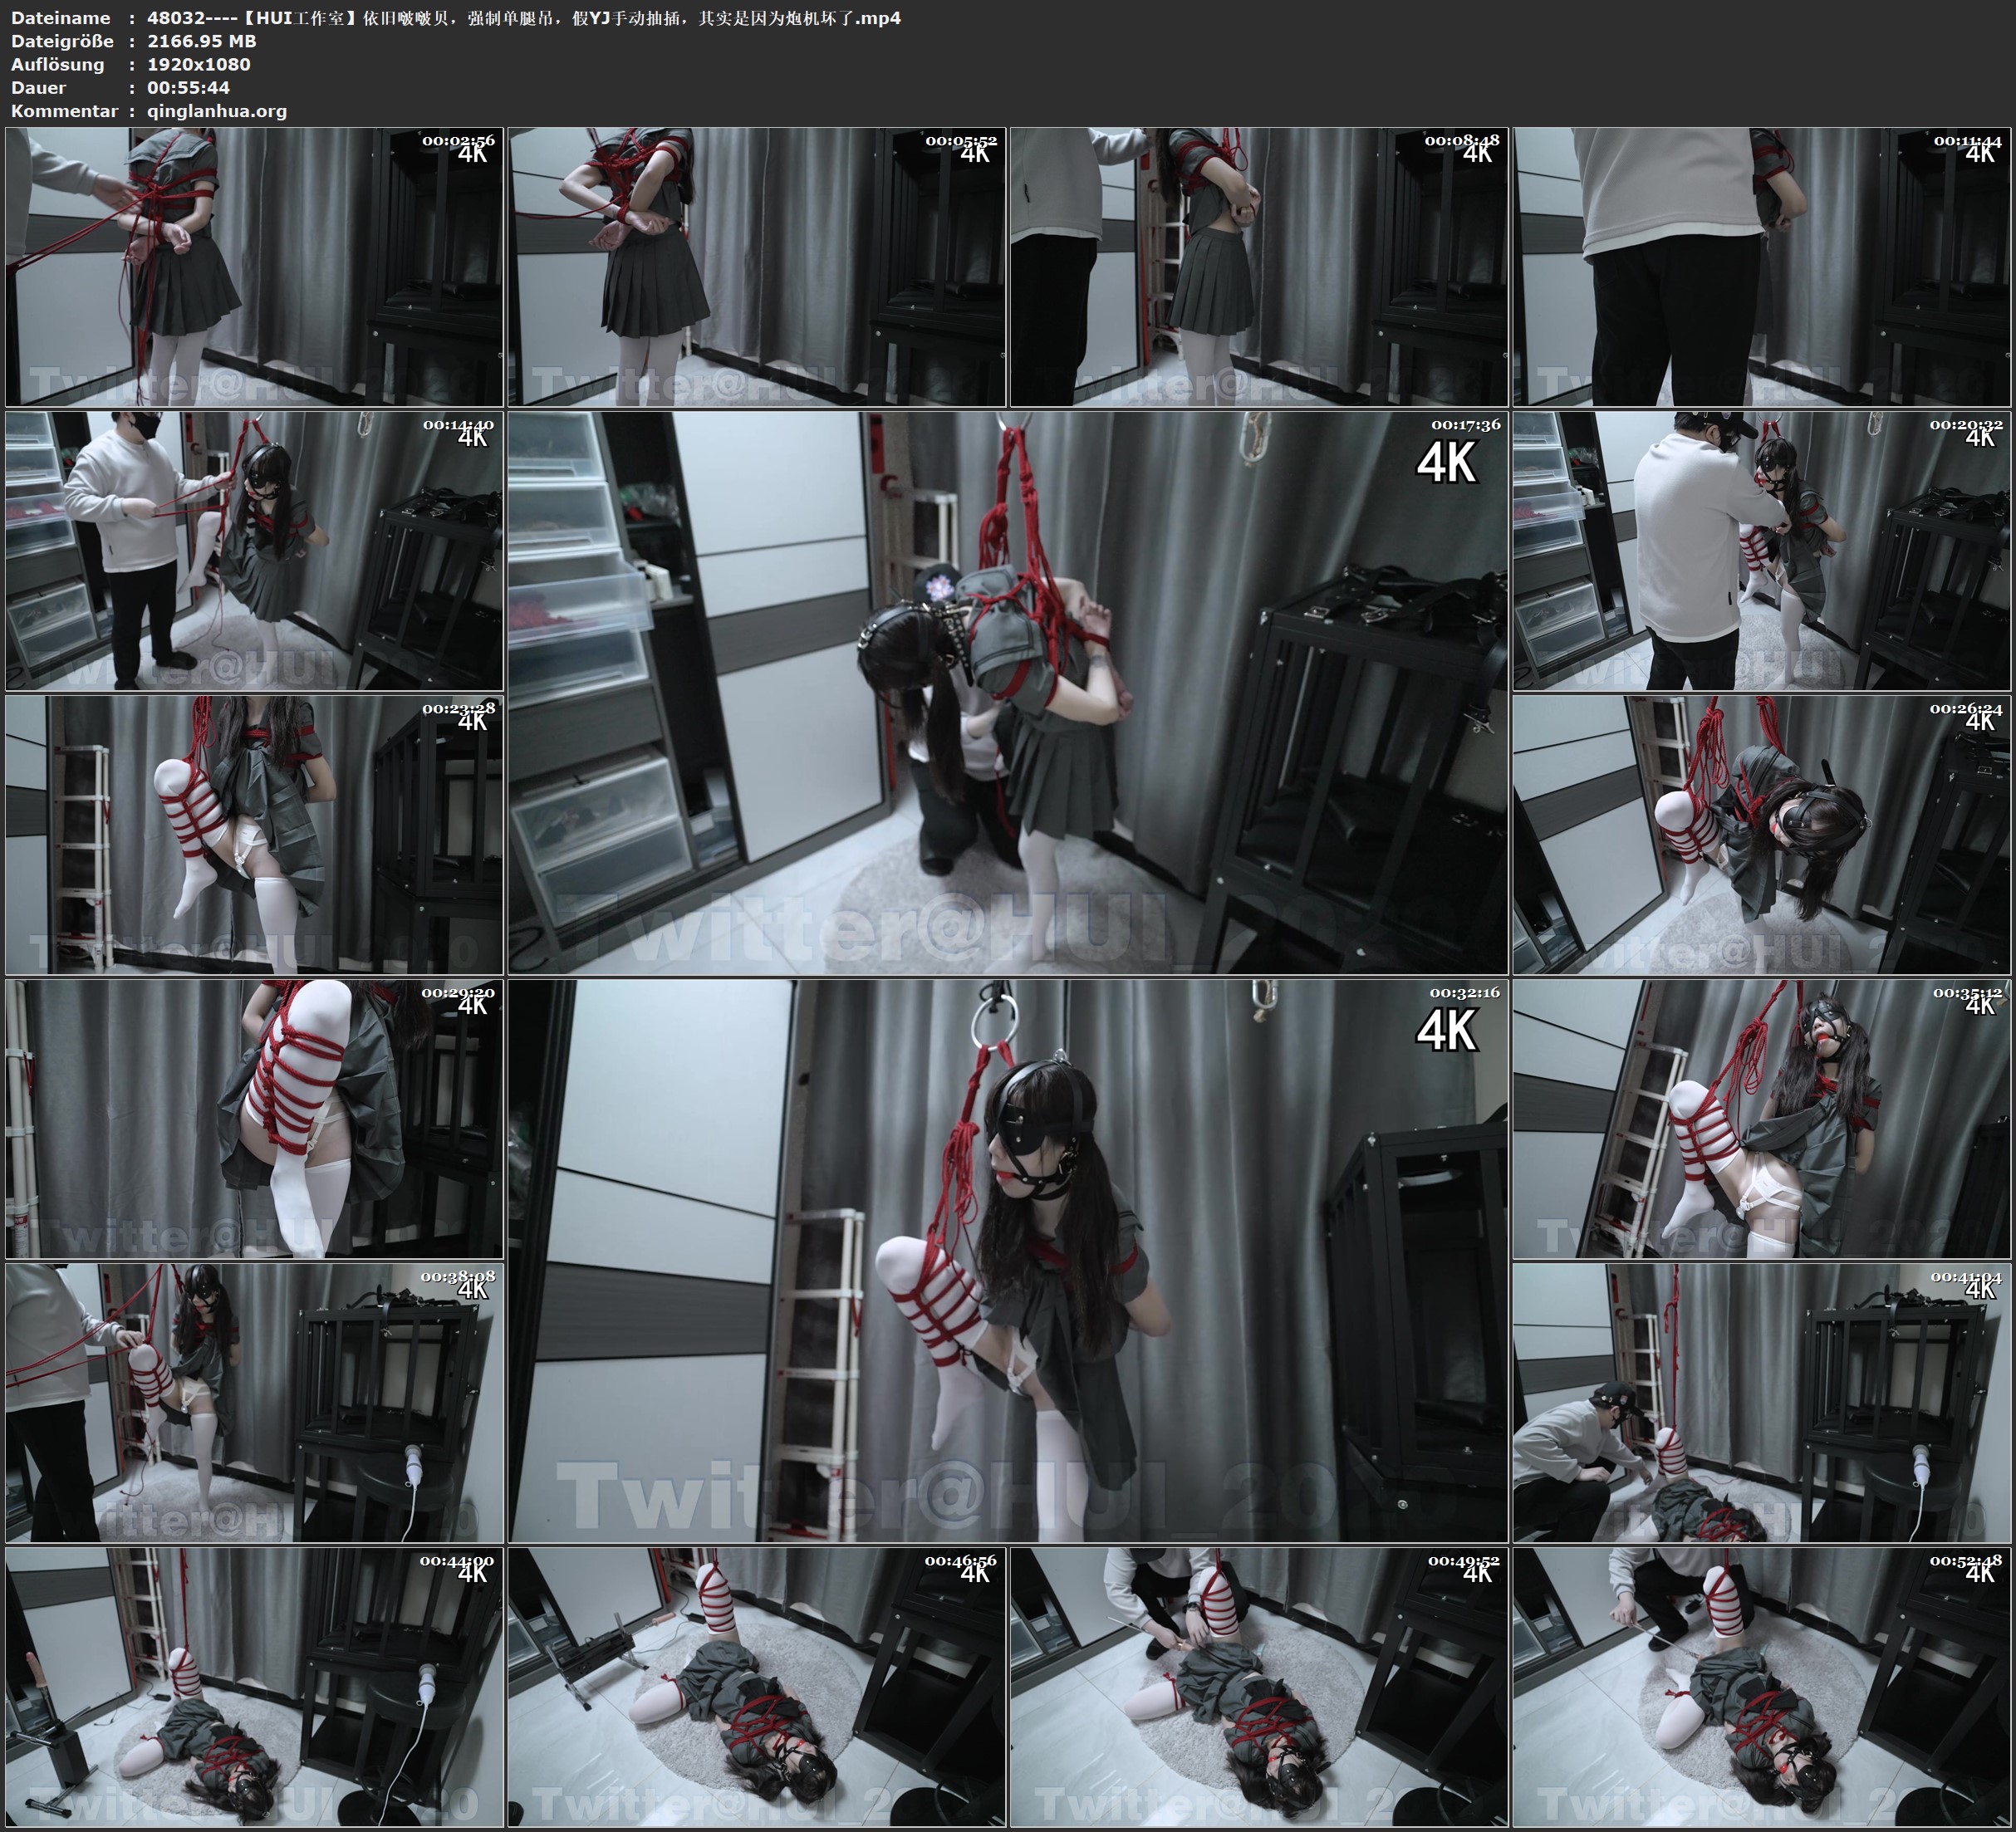Click the frame marked 00:11:44
The image size is (2016, 1832).
pyautogui.click(x=1762, y=267)
